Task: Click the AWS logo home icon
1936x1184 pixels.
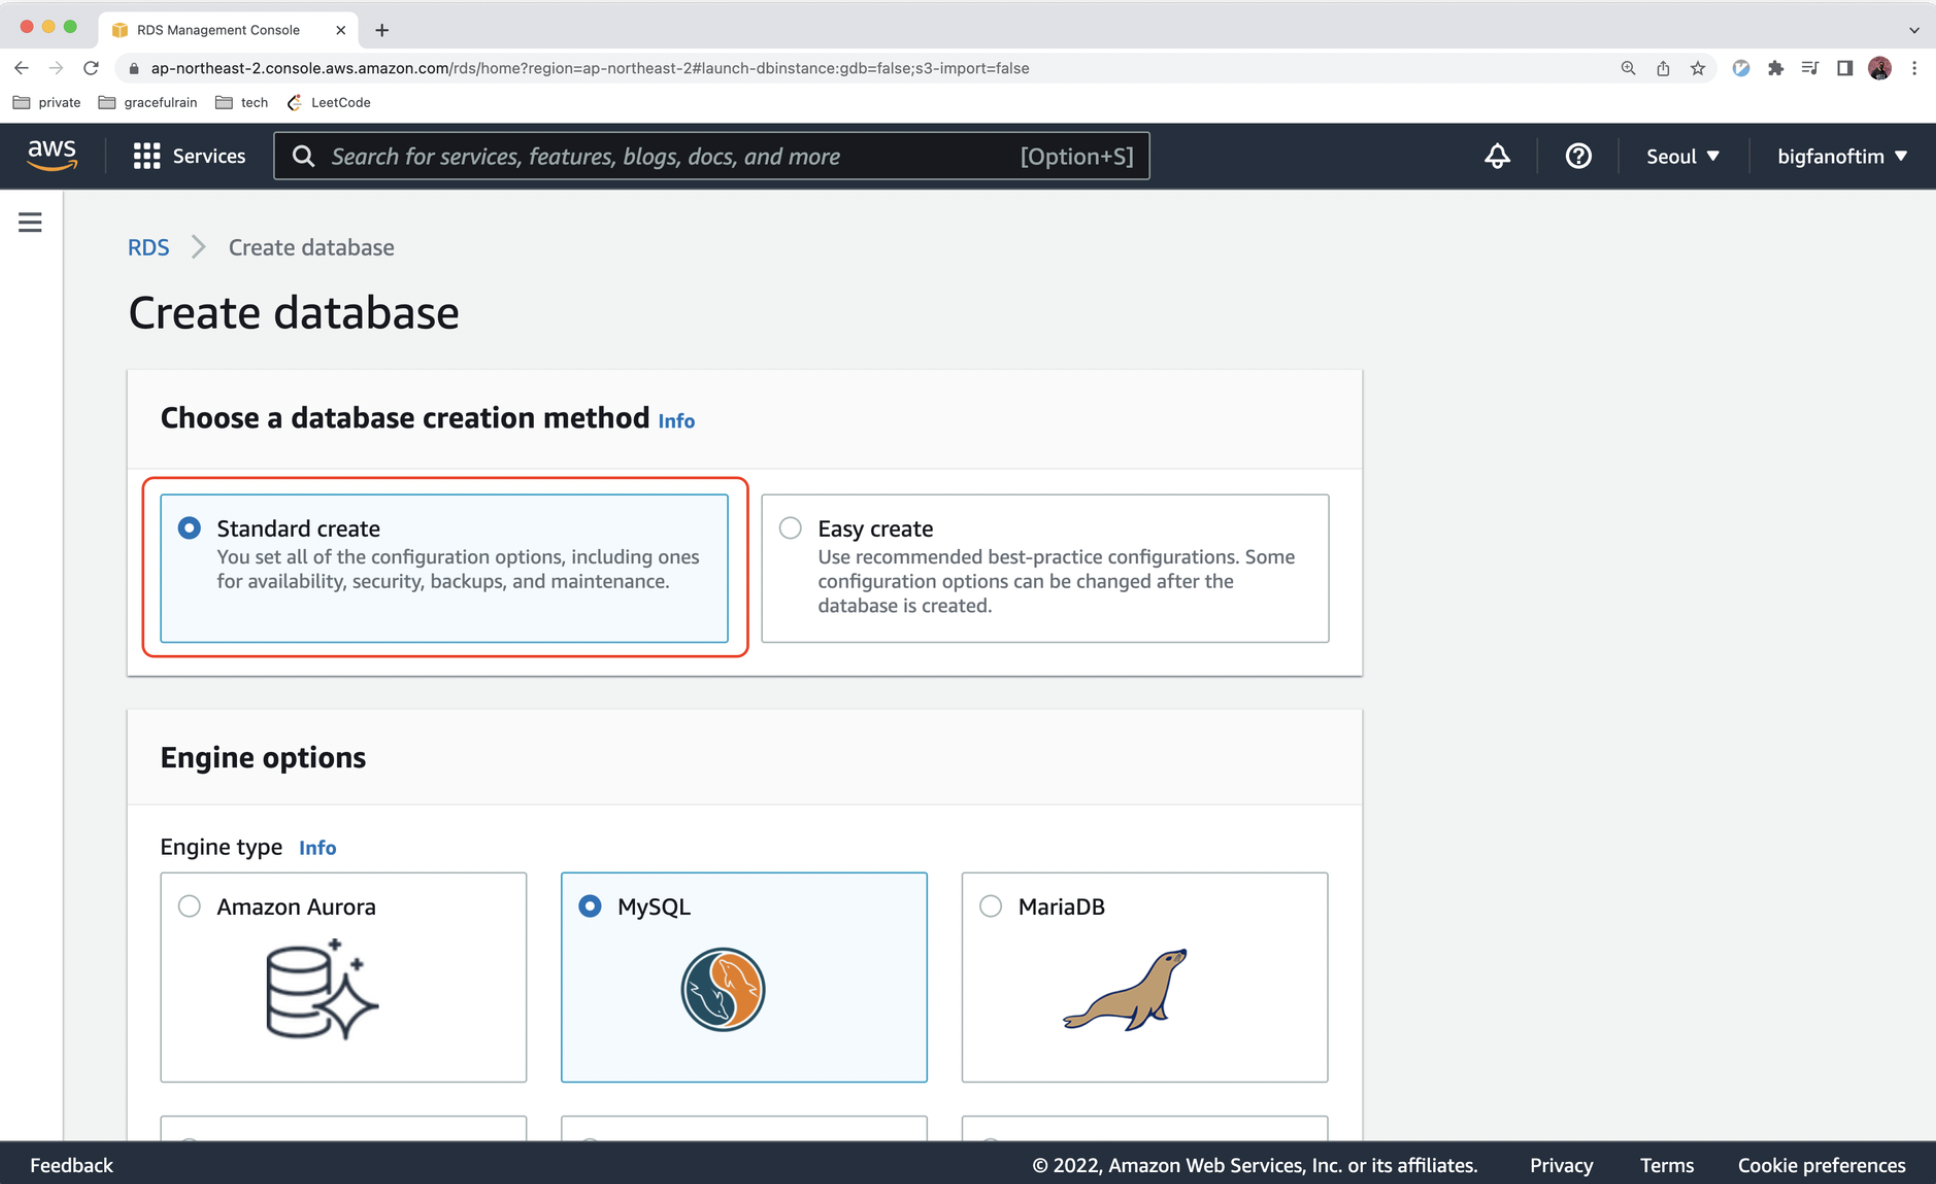Action: click(x=52, y=155)
